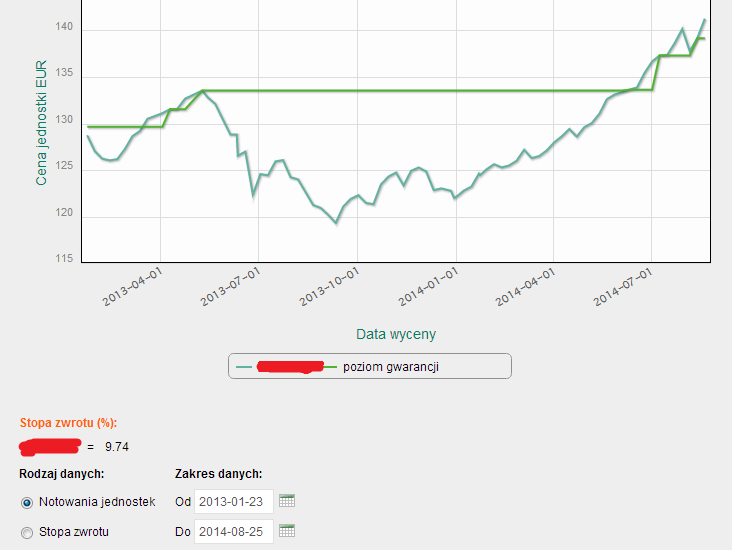Click the Rodzaj danych label
This screenshot has height=550, width=732.
[x=62, y=473]
